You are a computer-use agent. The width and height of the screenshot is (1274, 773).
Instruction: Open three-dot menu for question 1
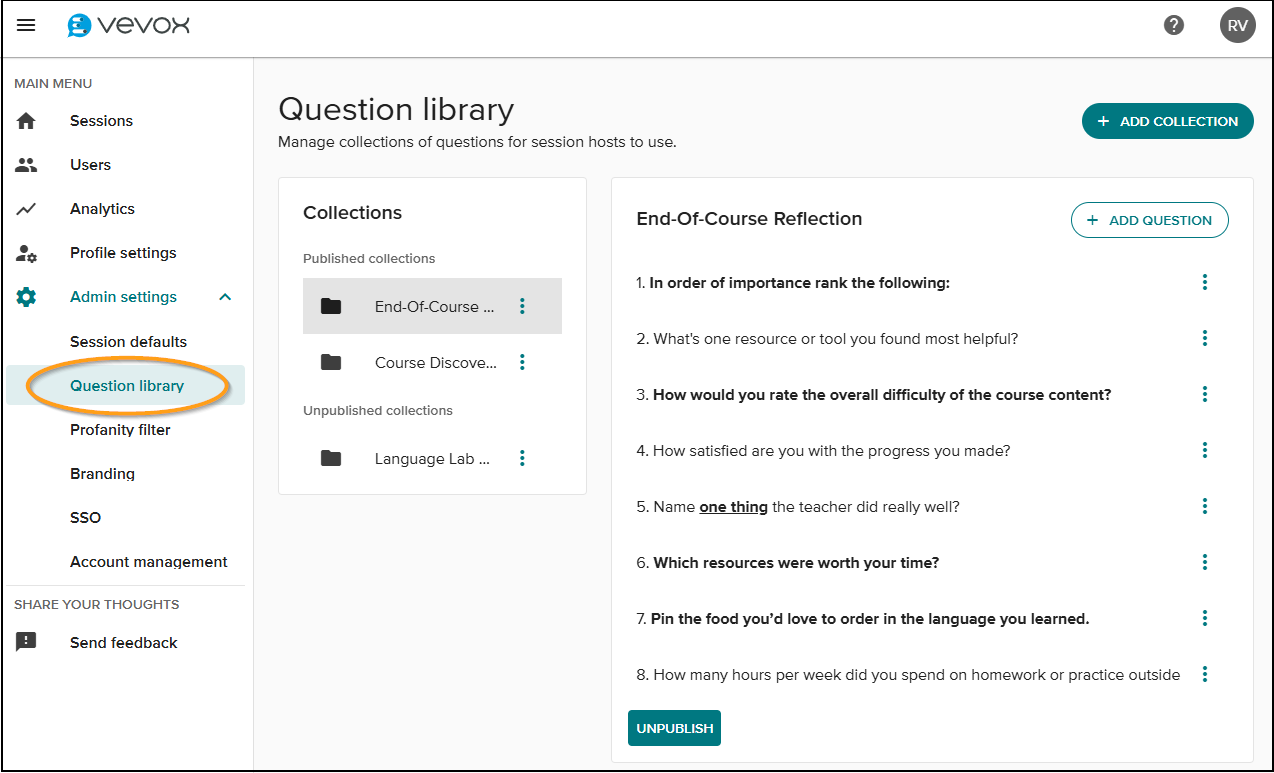(1205, 282)
